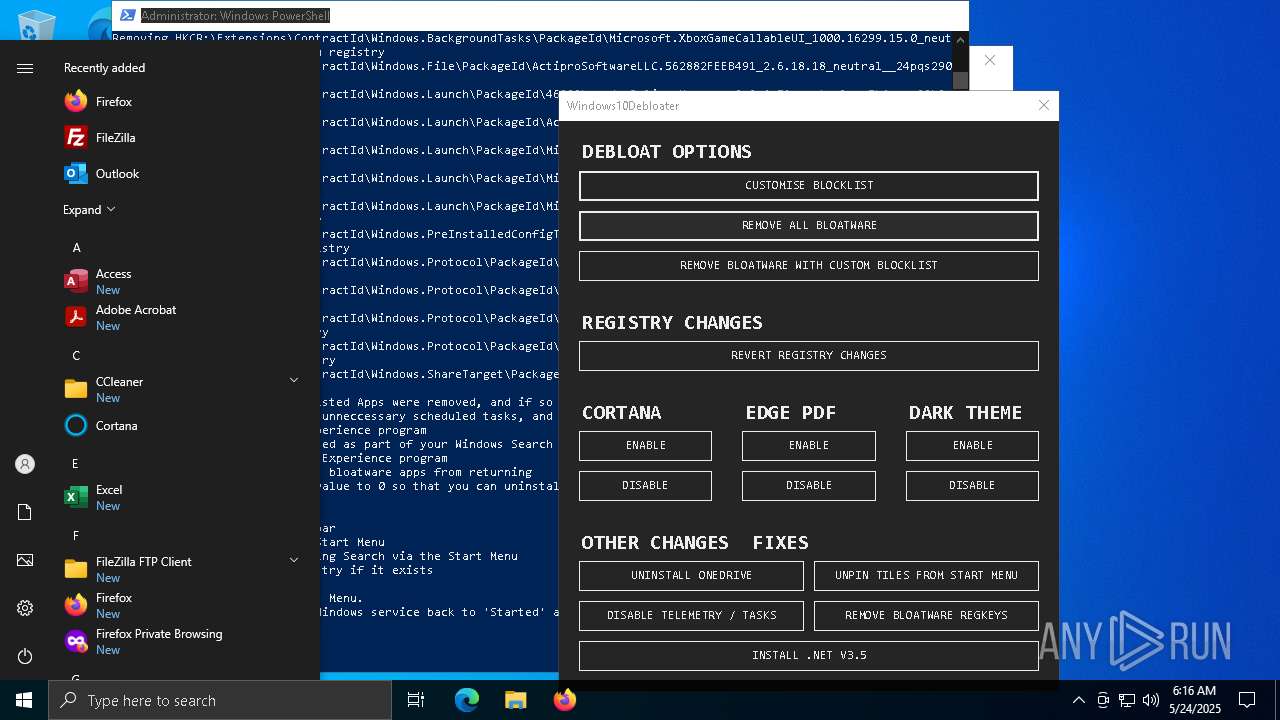Open the notification center icon
The width and height of the screenshot is (1280, 720).
1247,700
